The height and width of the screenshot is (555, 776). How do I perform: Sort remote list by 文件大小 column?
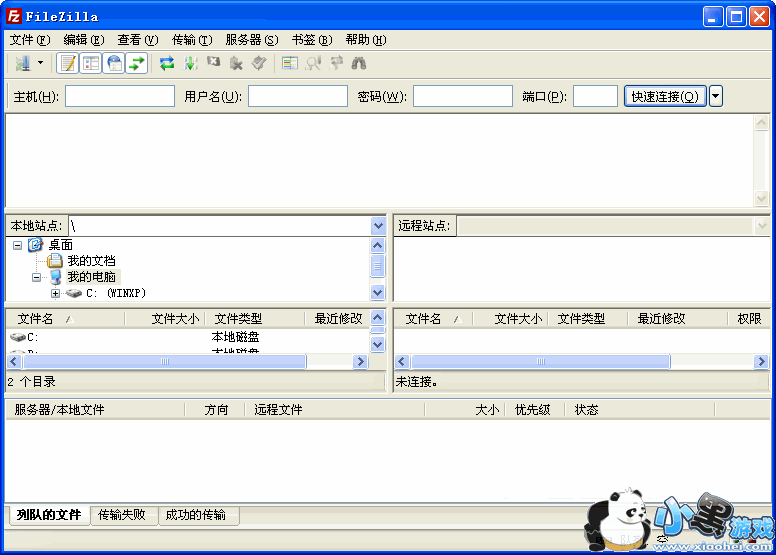pyautogui.click(x=511, y=319)
